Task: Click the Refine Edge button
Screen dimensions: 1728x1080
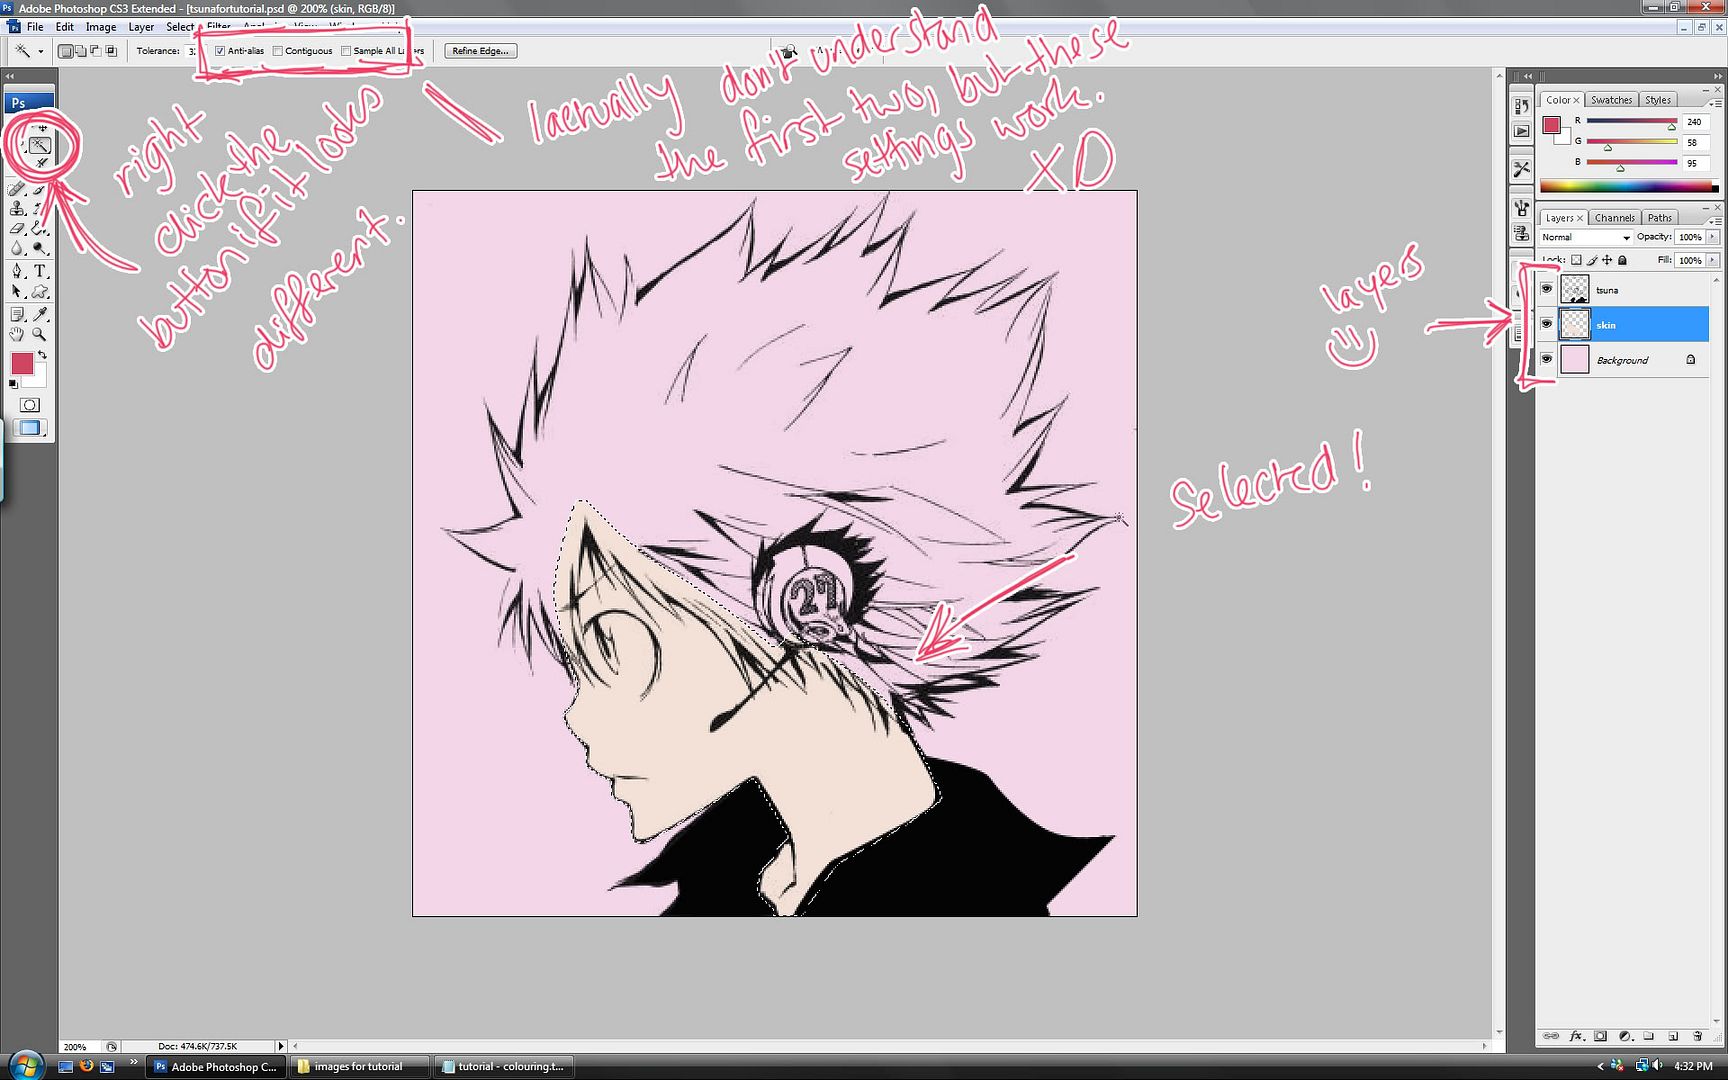Action: pos(480,51)
